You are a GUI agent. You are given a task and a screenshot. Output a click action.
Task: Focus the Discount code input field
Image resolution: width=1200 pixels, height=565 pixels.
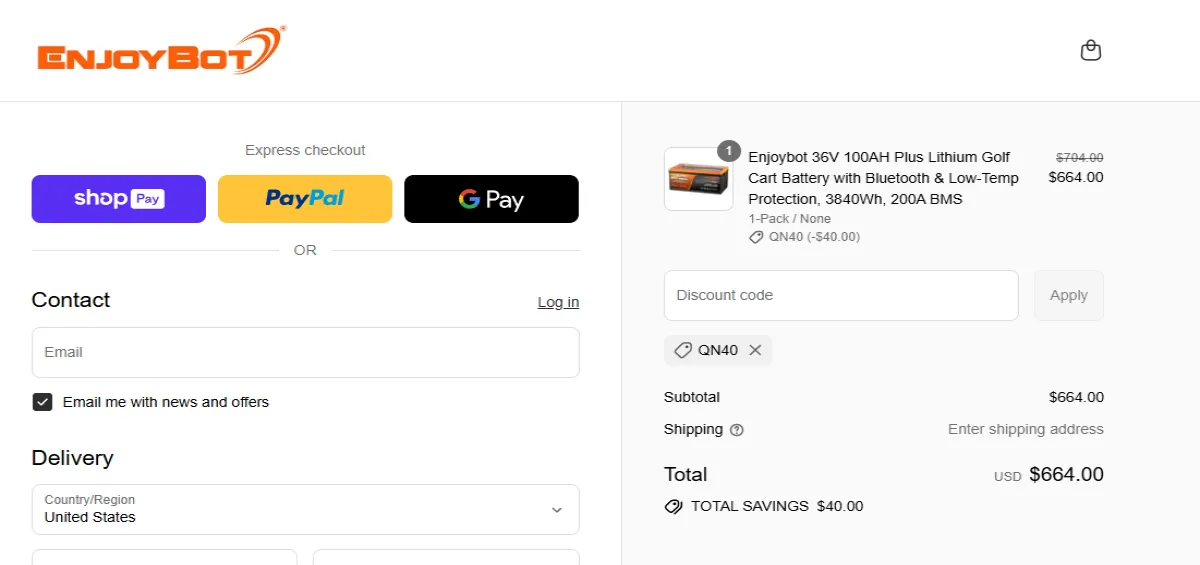pyautogui.click(x=841, y=295)
